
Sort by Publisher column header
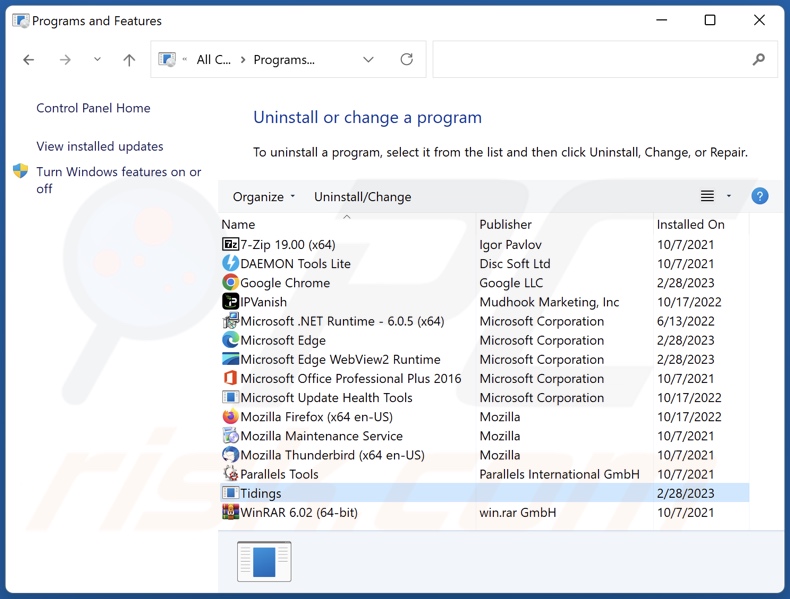point(505,224)
